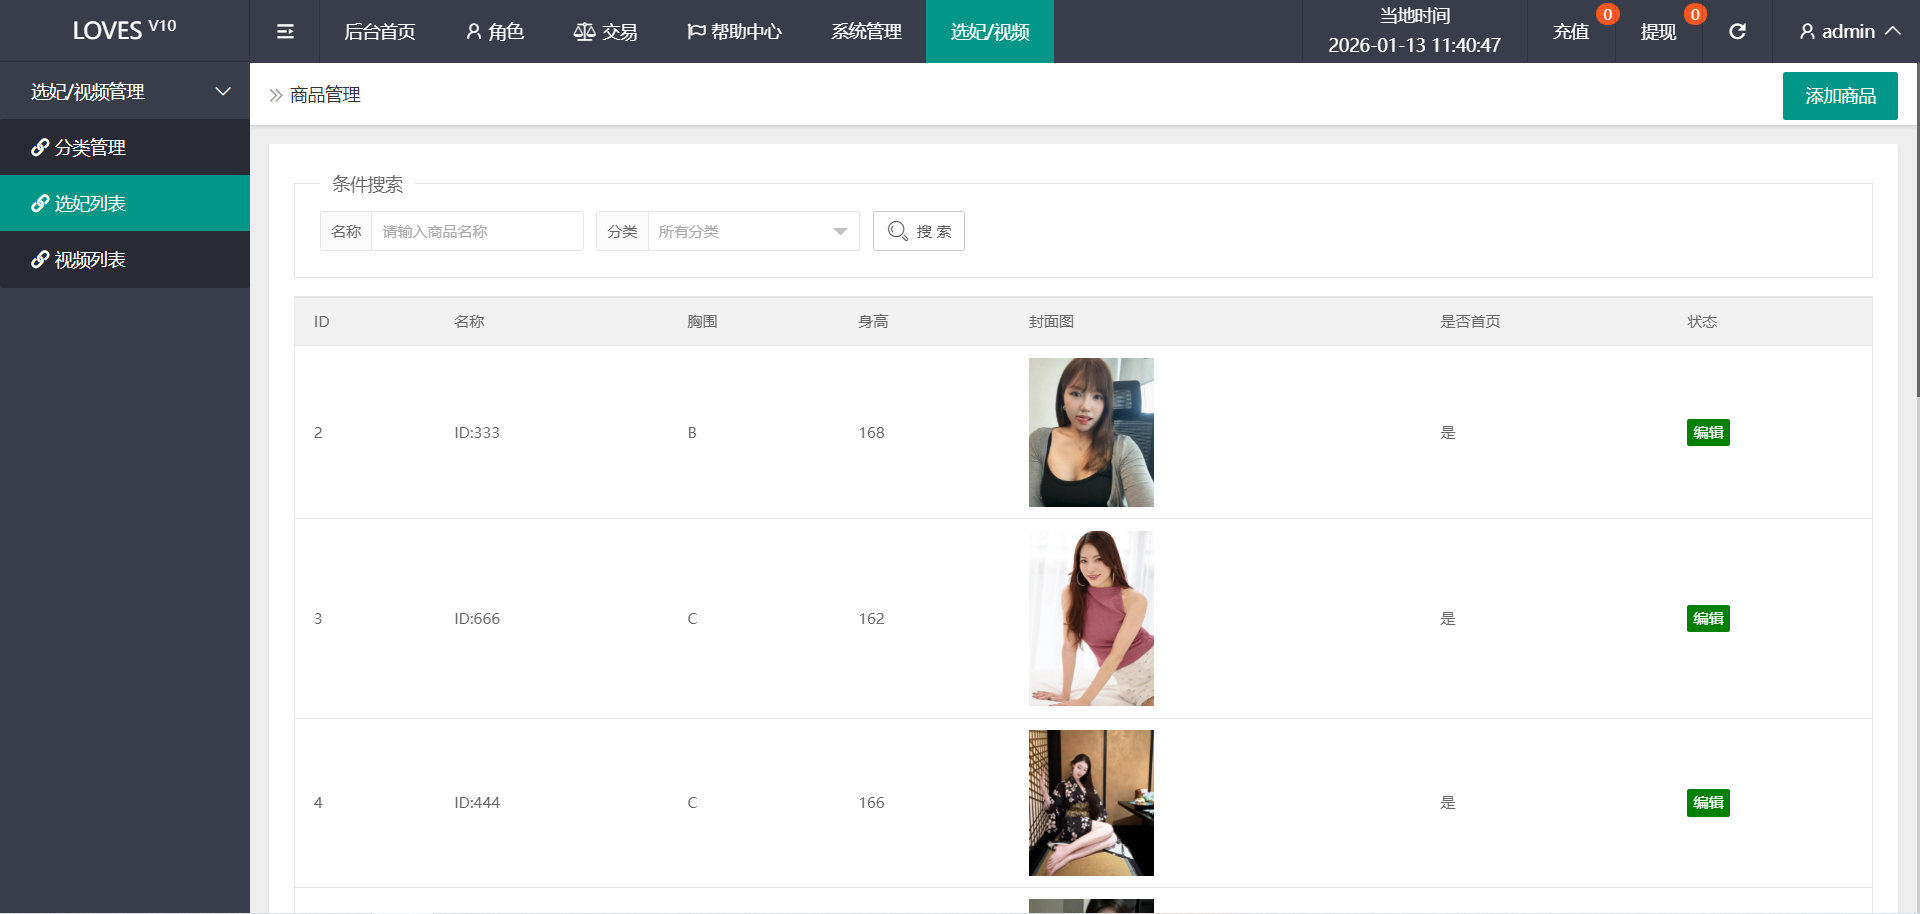1920x914 pixels.
Task: Click the search magnifier button 搜索
Action: click(x=918, y=231)
